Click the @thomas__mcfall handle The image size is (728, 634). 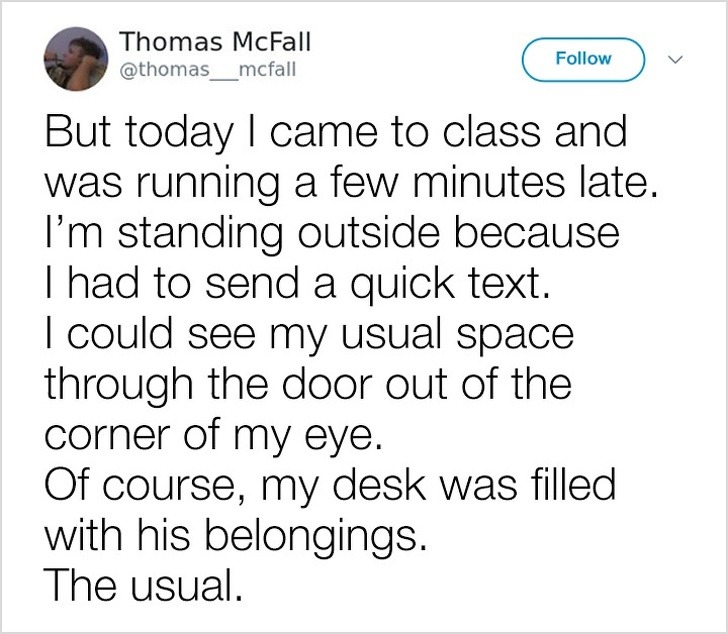(207, 70)
